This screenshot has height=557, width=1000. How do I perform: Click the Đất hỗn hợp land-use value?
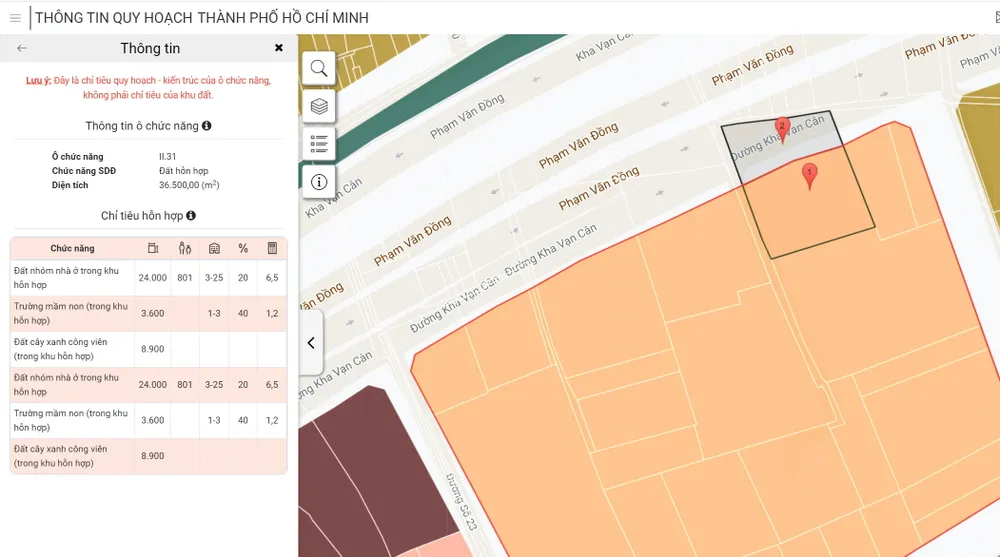(x=183, y=171)
